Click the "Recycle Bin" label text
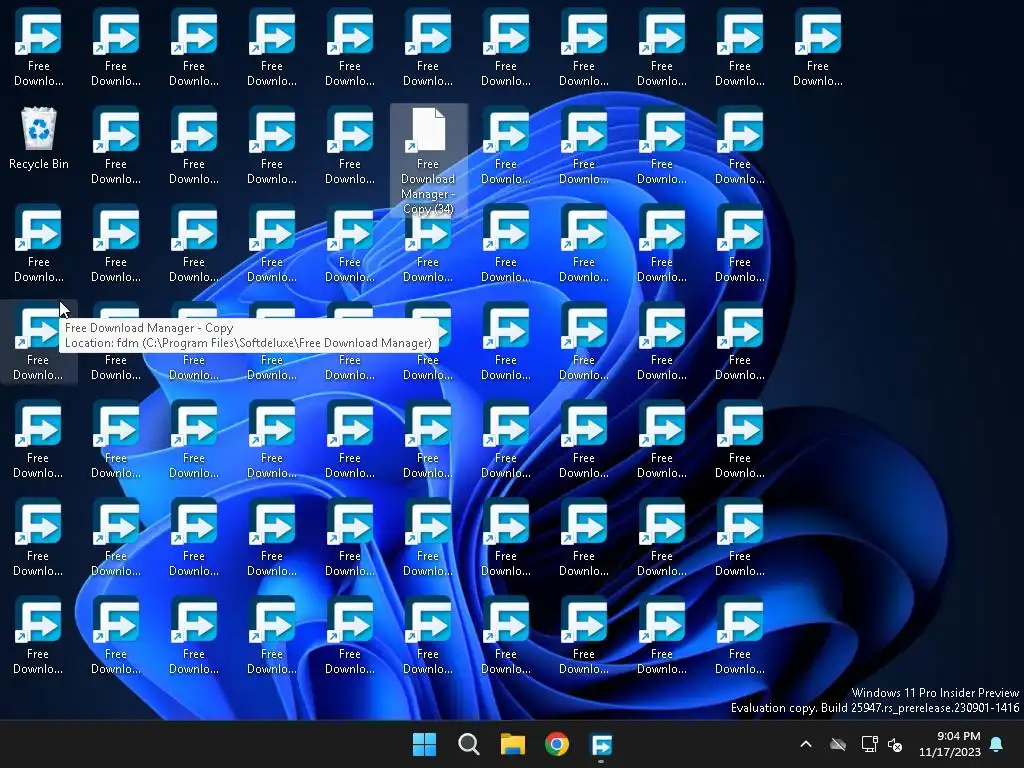1024x768 pixels. coord(39,164)
